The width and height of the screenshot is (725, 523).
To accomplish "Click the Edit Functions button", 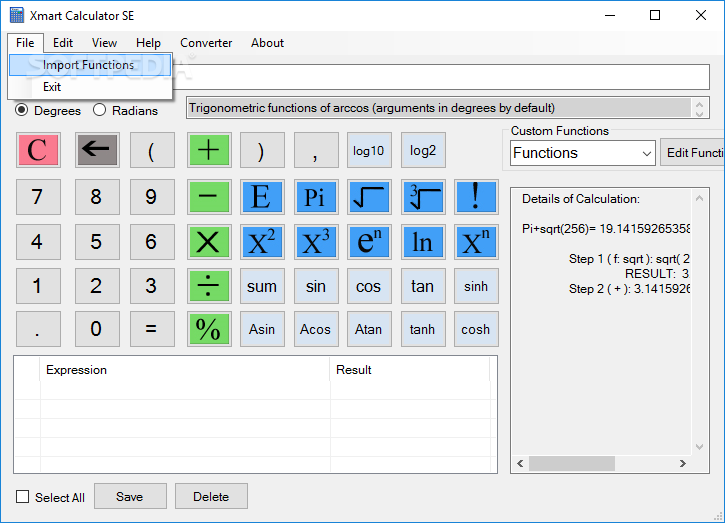I will pos(692,153).
